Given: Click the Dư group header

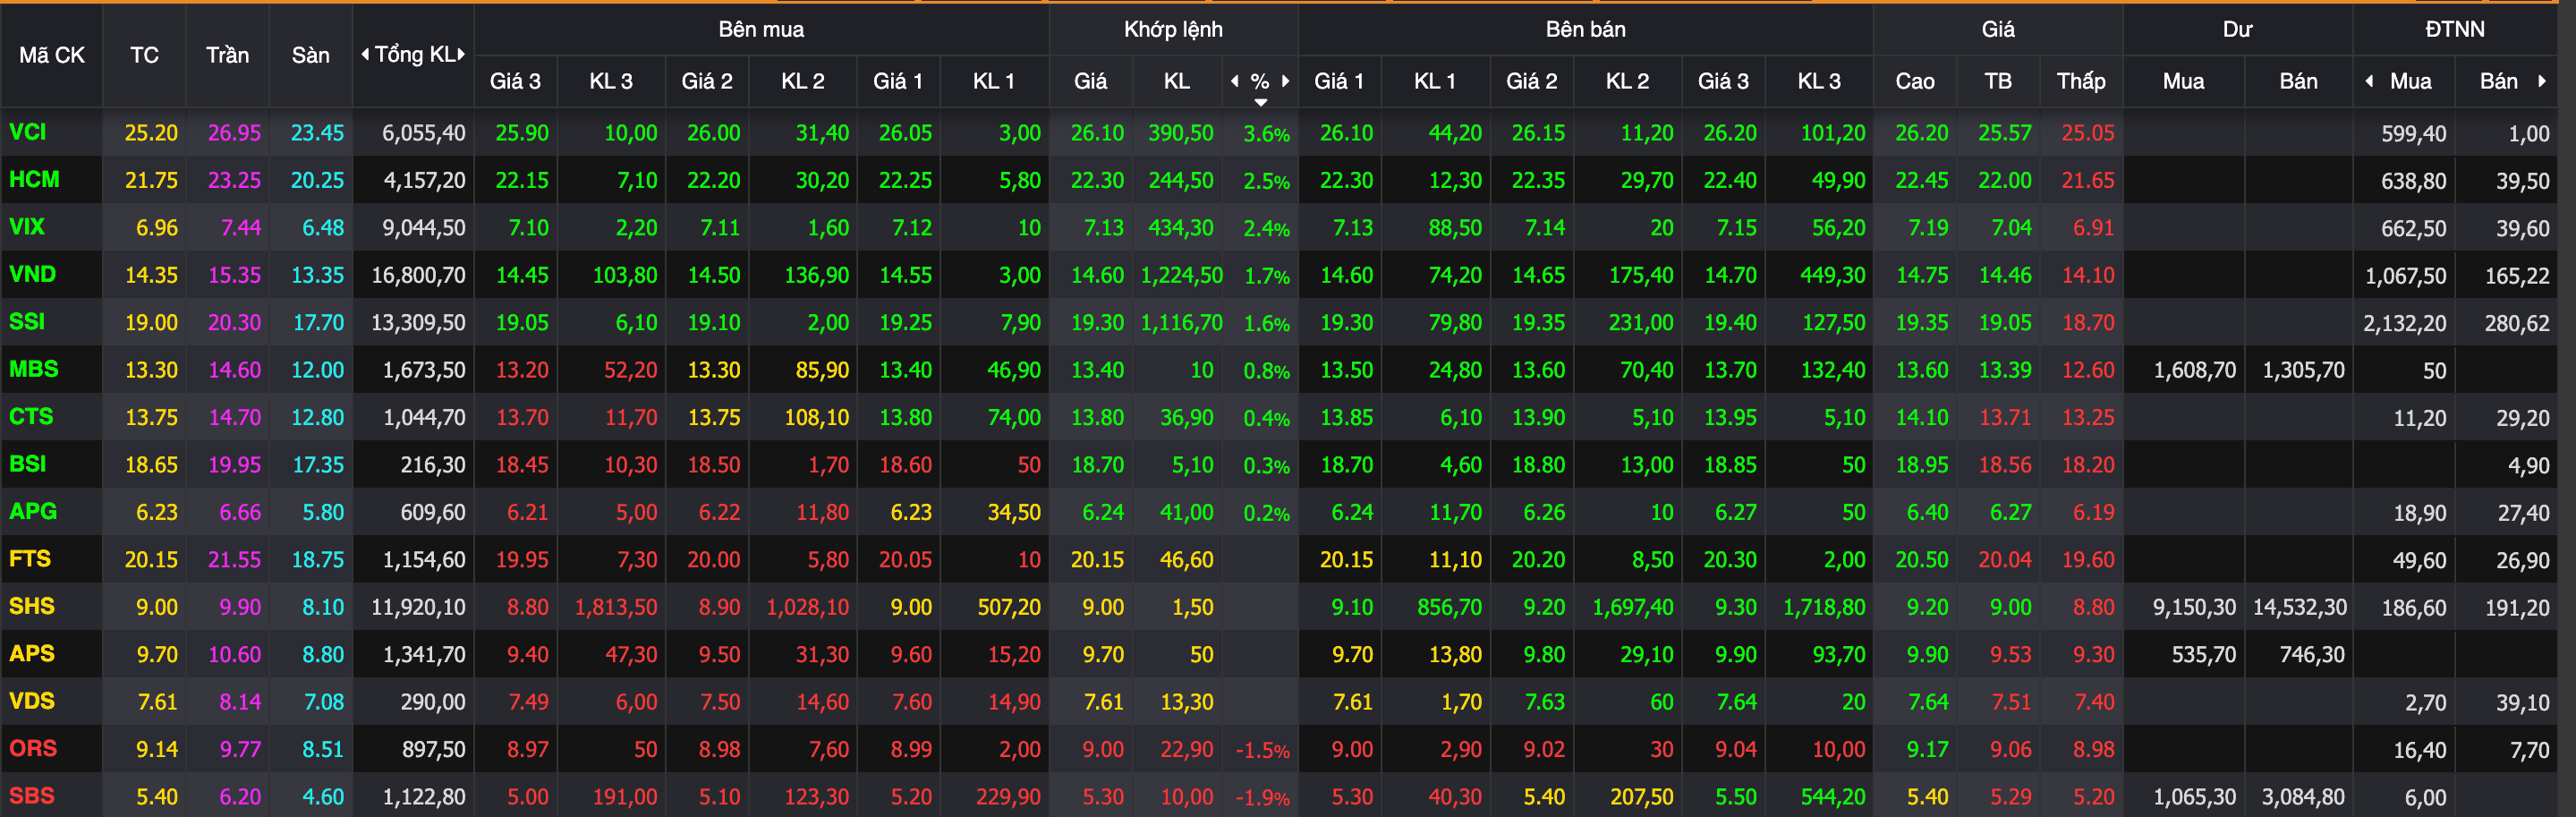Looking at the screenshot, I should 2238,29.
